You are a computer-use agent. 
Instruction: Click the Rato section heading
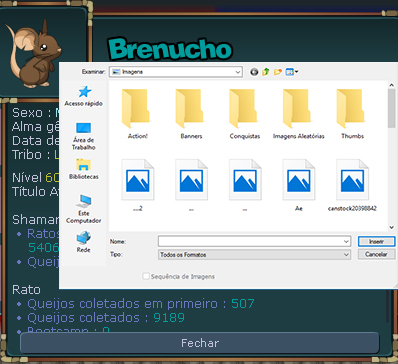point(26,289)
